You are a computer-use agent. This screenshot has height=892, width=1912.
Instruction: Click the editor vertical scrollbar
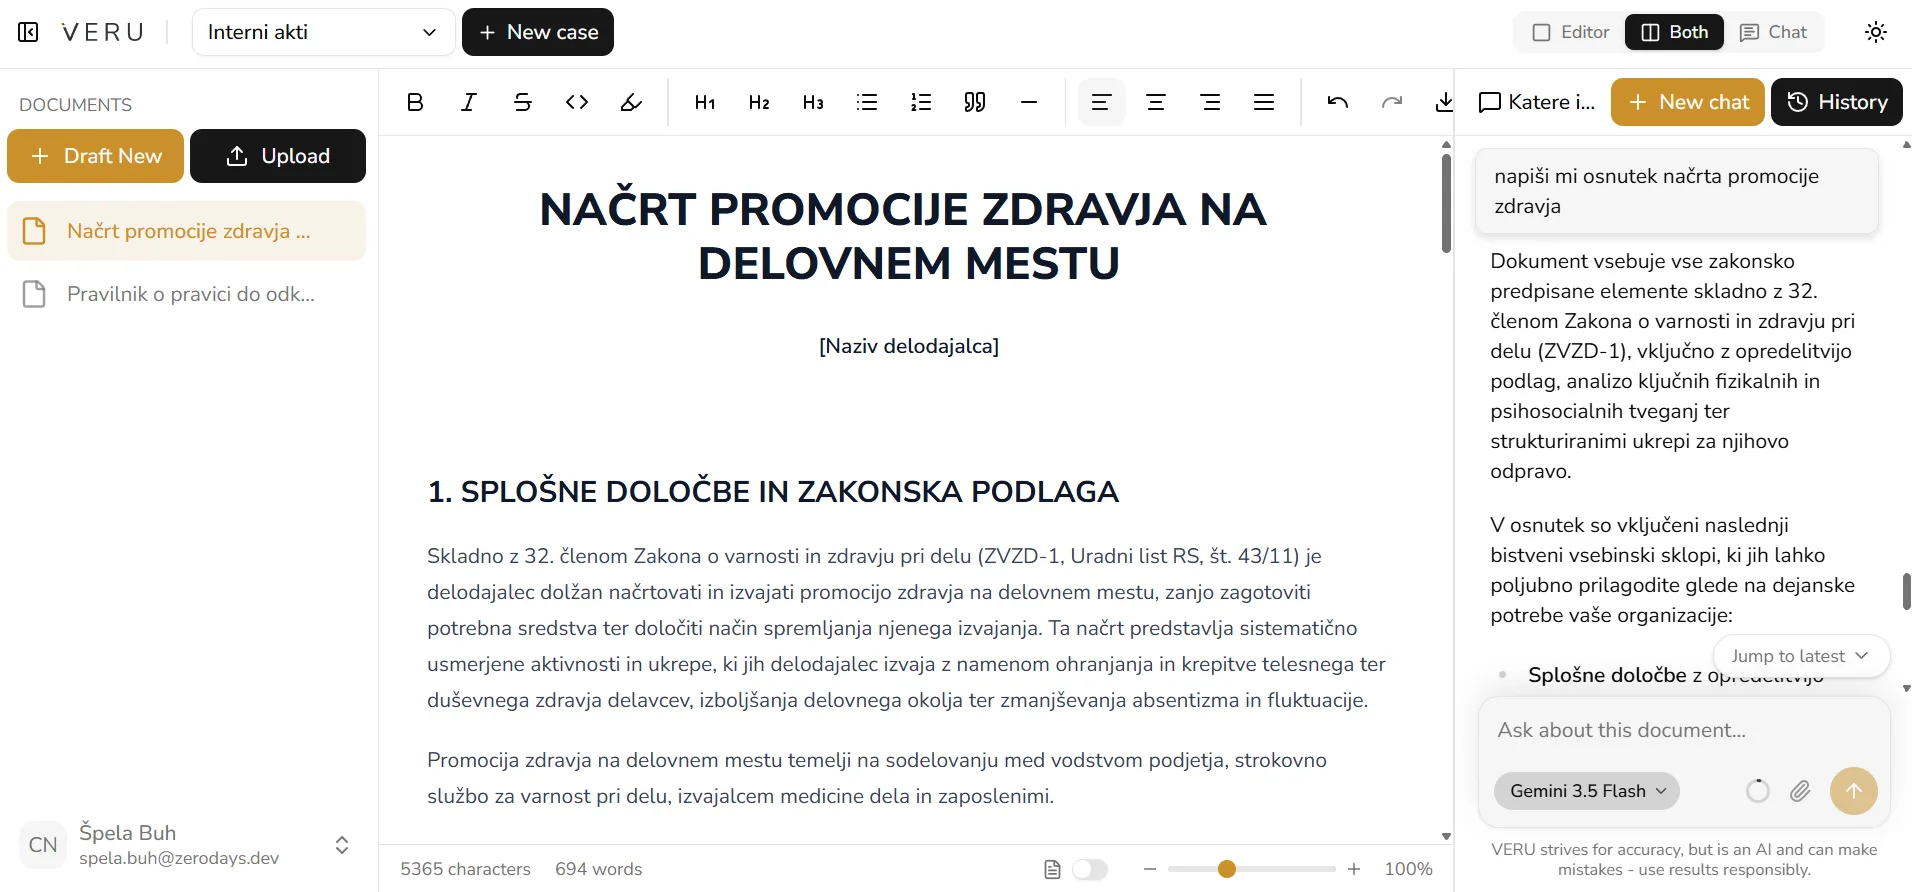1446,204
